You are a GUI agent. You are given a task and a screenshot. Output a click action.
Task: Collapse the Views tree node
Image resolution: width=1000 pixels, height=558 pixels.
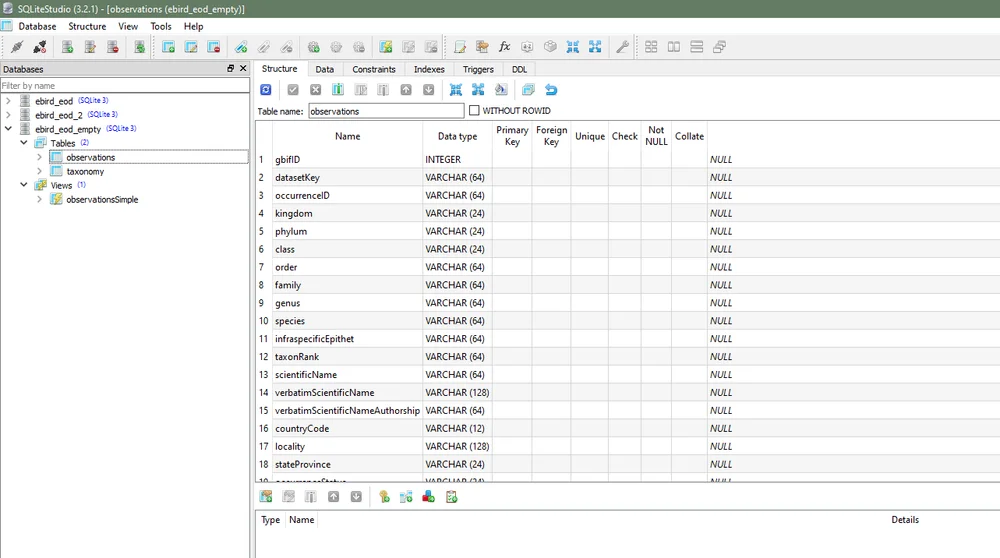tap(24, 185)
